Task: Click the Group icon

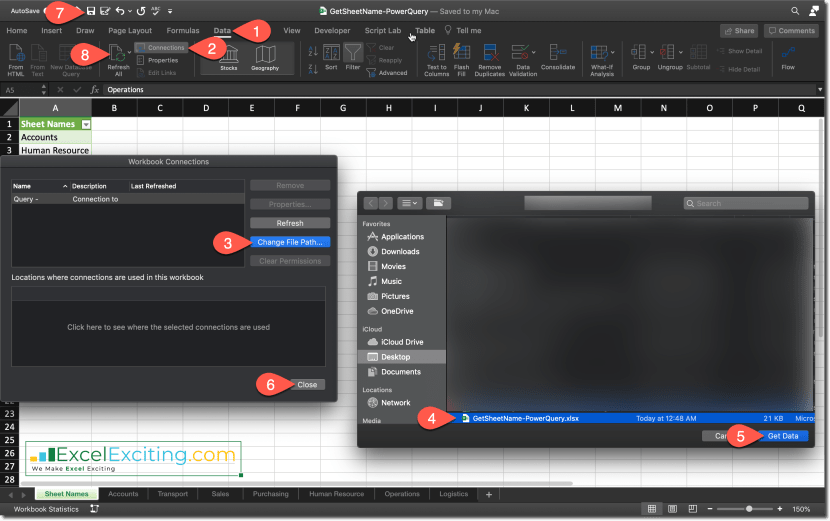Action: pos(638,53)
